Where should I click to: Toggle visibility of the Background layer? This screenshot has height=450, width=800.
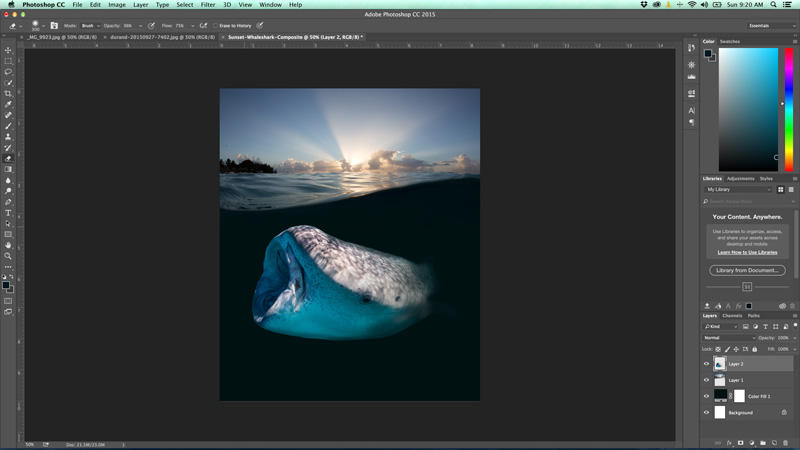(x=706, y=412)
